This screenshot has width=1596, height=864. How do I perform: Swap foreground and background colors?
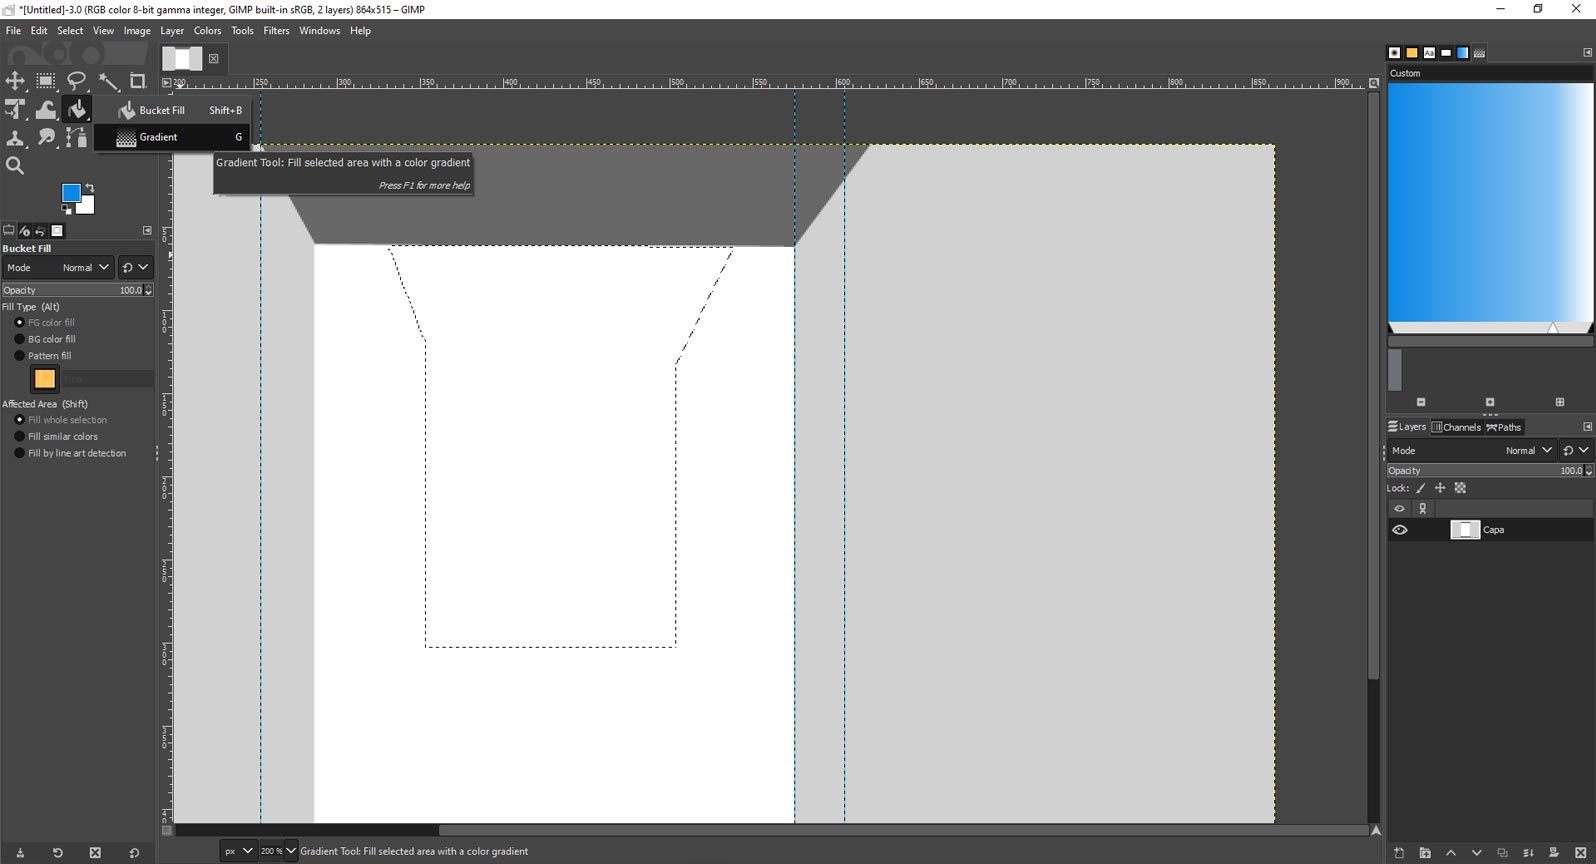pyautogui.click(x=90, y=187)
